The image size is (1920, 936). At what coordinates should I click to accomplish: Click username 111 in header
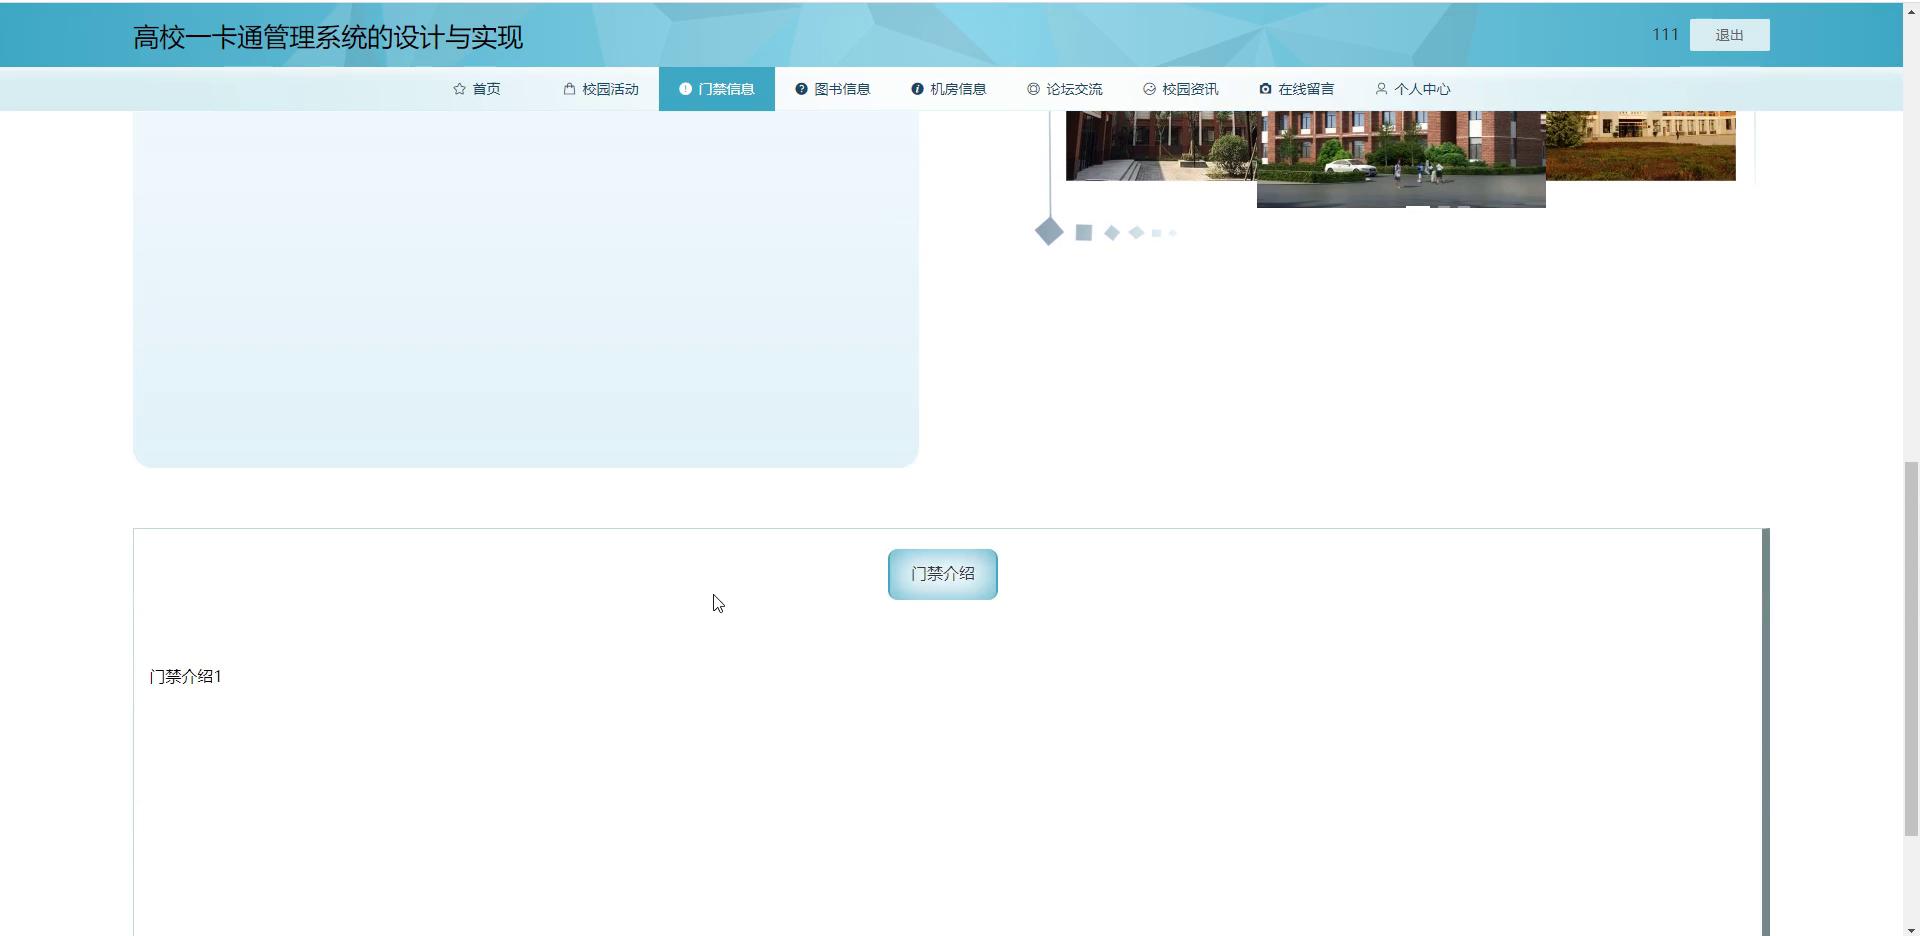pos(1665,35)
